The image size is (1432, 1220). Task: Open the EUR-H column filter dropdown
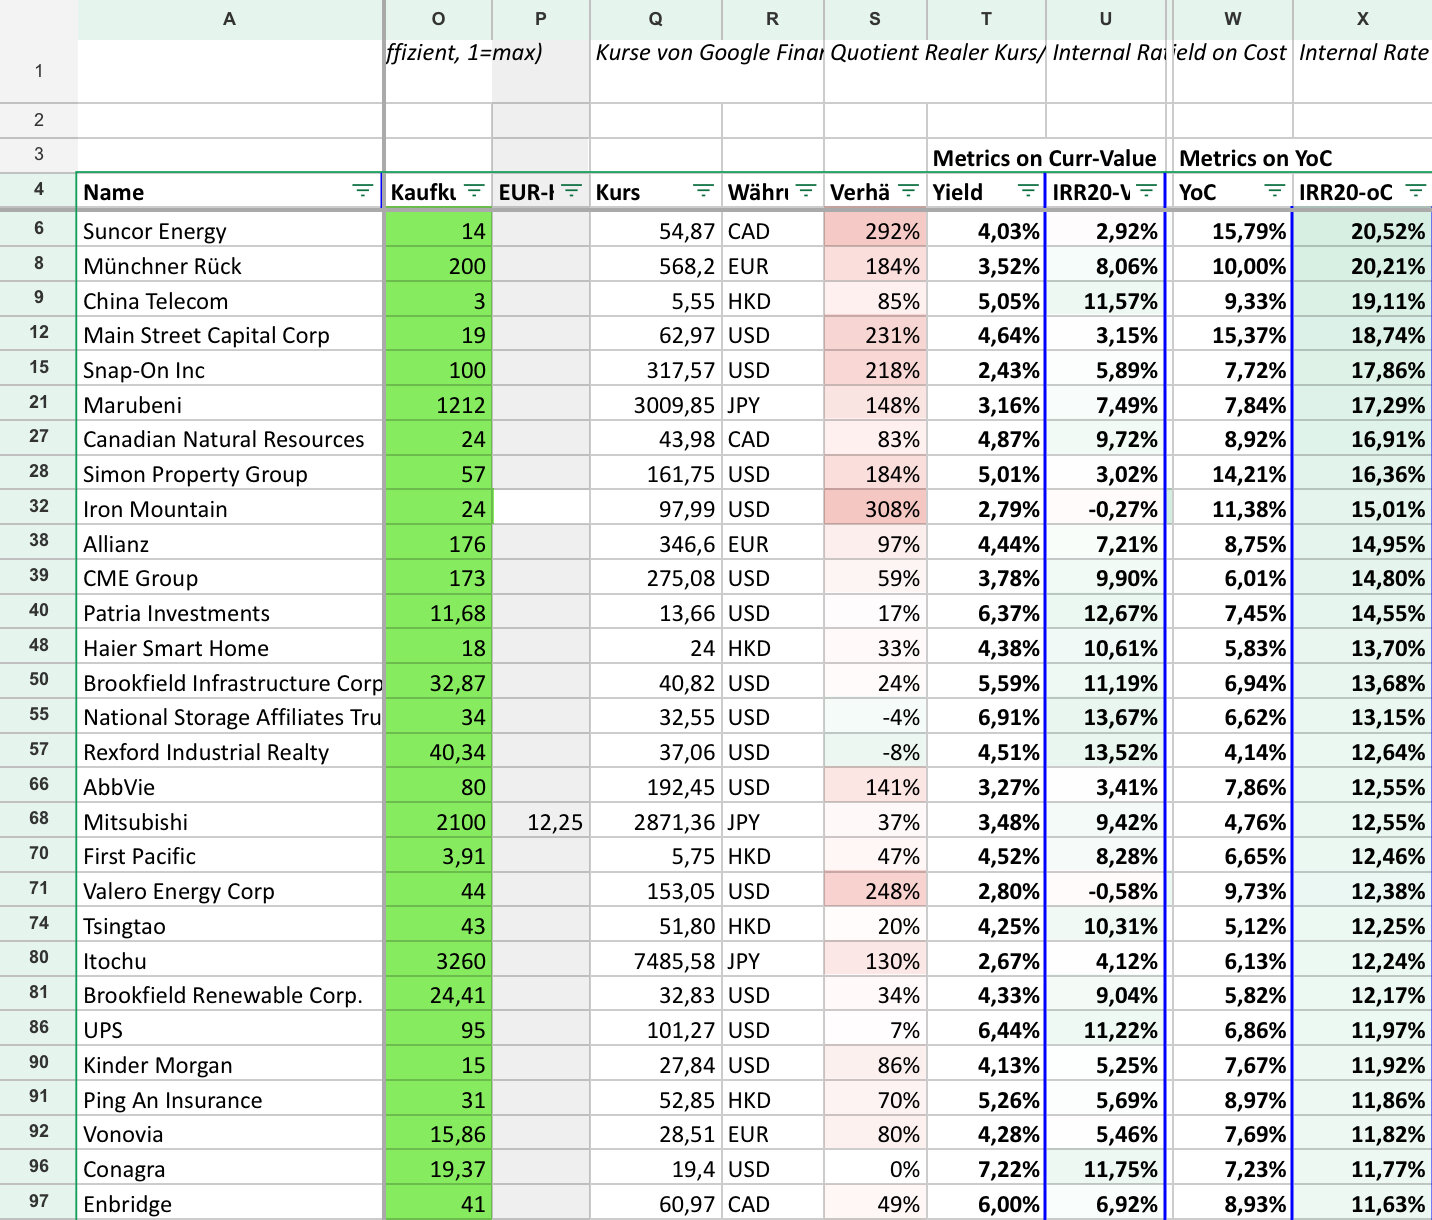[x=571, y=191]
